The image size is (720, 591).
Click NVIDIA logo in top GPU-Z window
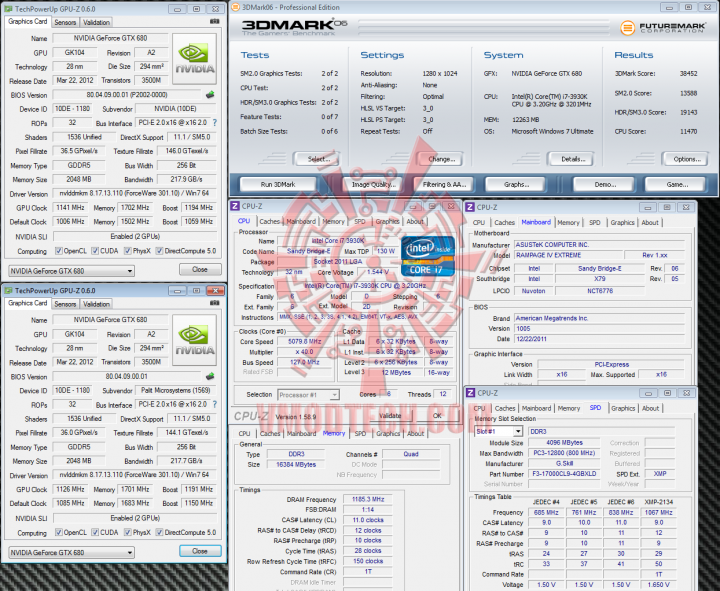195,58
